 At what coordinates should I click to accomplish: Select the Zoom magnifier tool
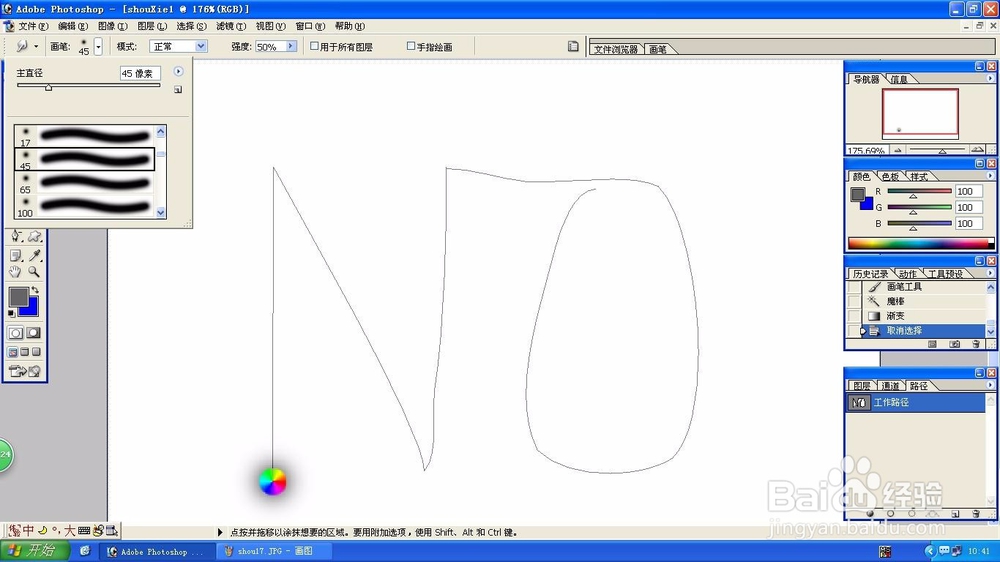[x=34, y=272]
